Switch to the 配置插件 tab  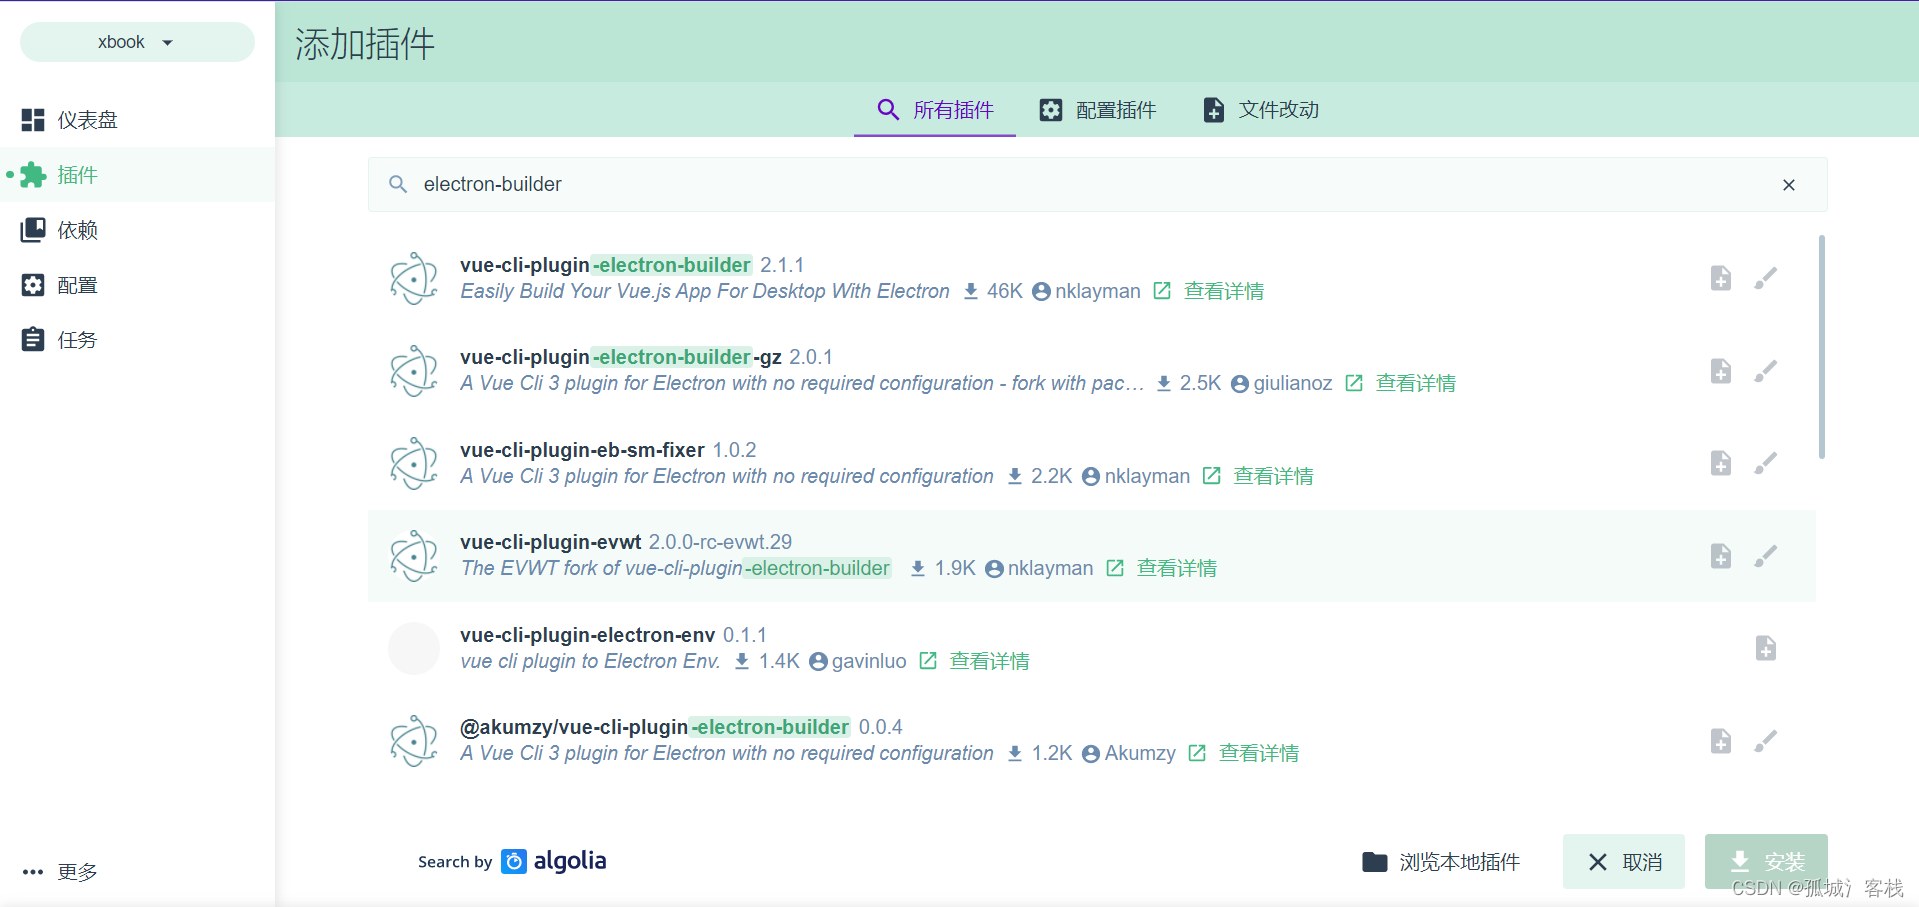coord(1098,110)
